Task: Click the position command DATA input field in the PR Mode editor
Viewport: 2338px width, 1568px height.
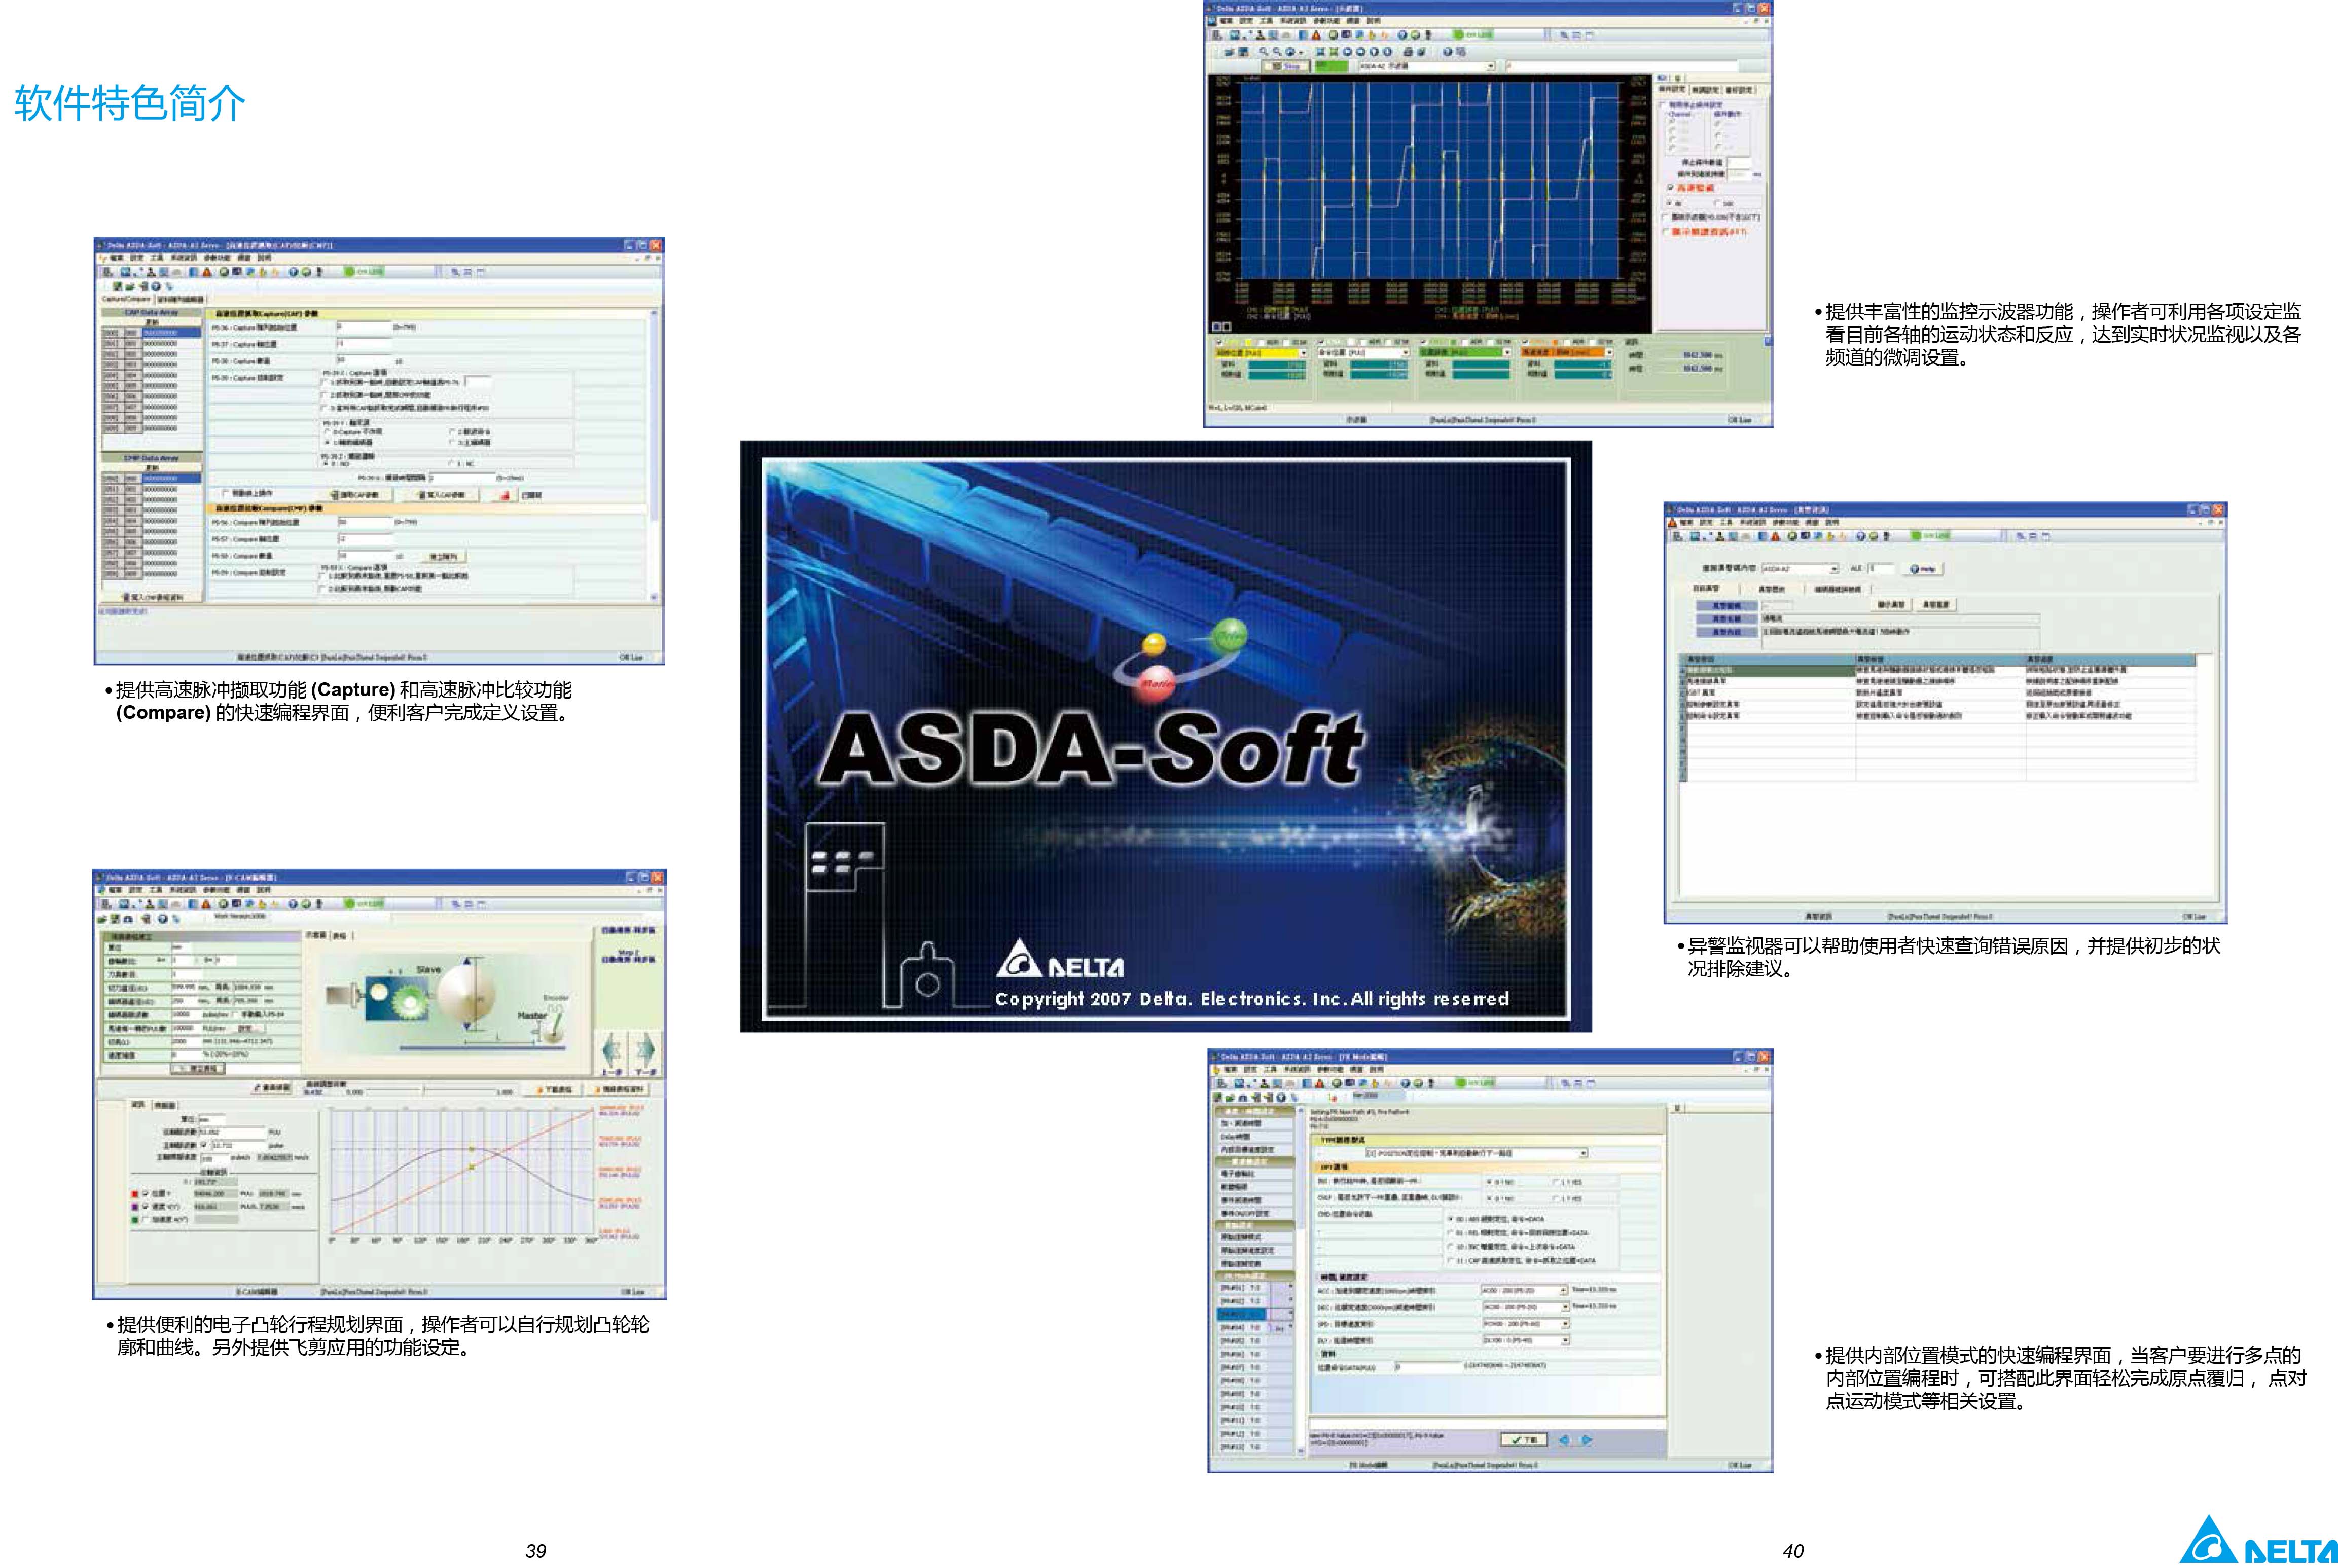Action: point(1427,1366)
